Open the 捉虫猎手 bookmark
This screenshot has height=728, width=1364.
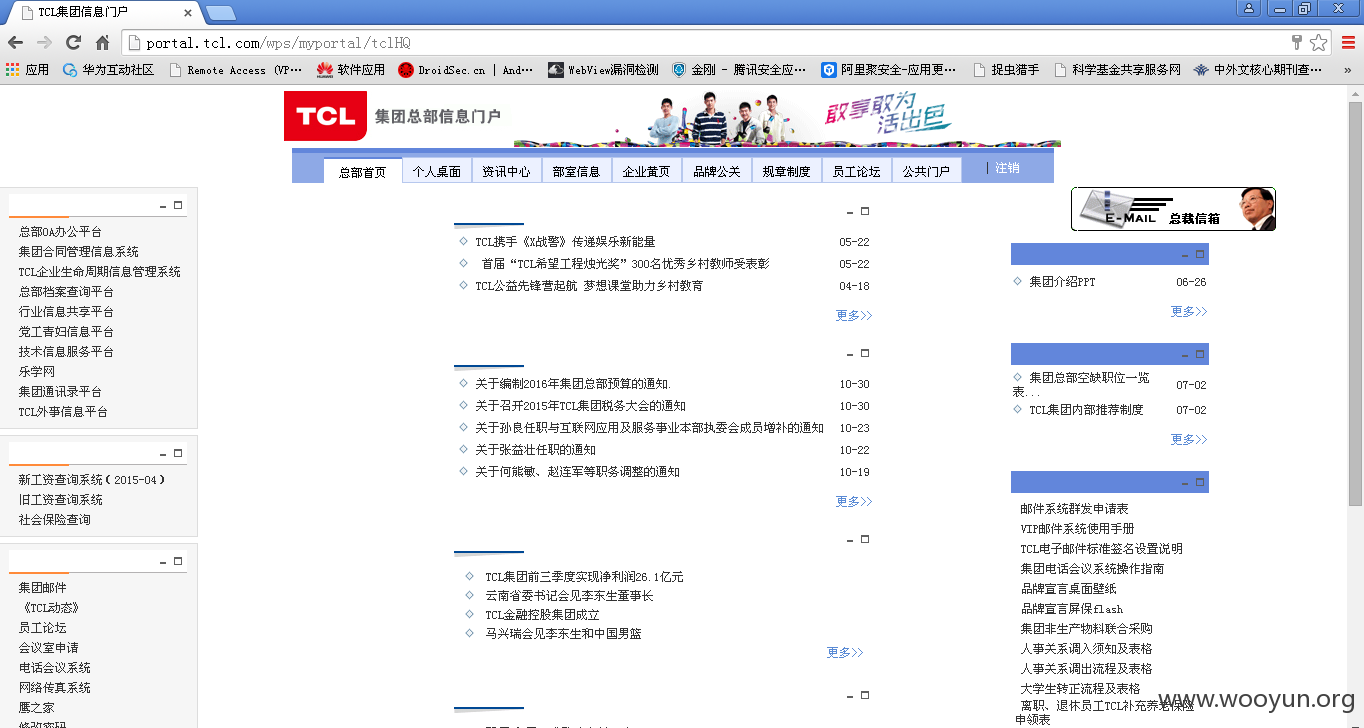[x=1005, y=70]
